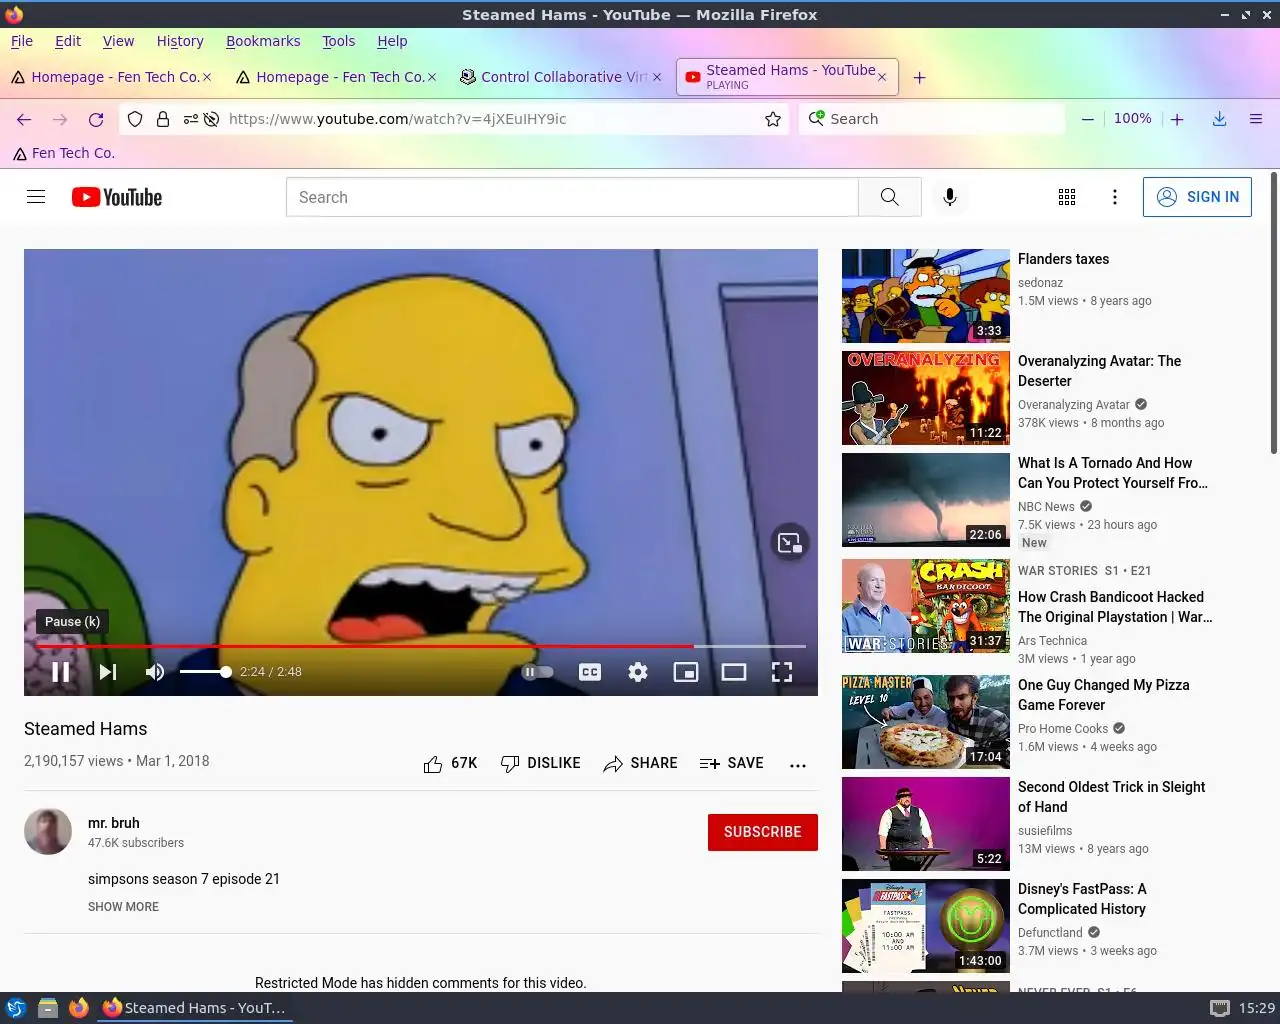1280x1024 pixels.
Task: Open Firefox downloads panel
Action: click(1220, 119)
